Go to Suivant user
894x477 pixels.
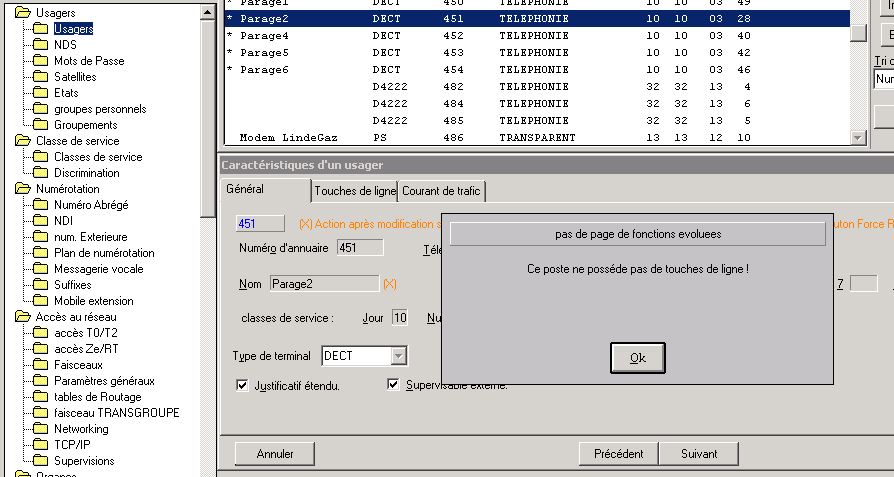tap(699, 454)
